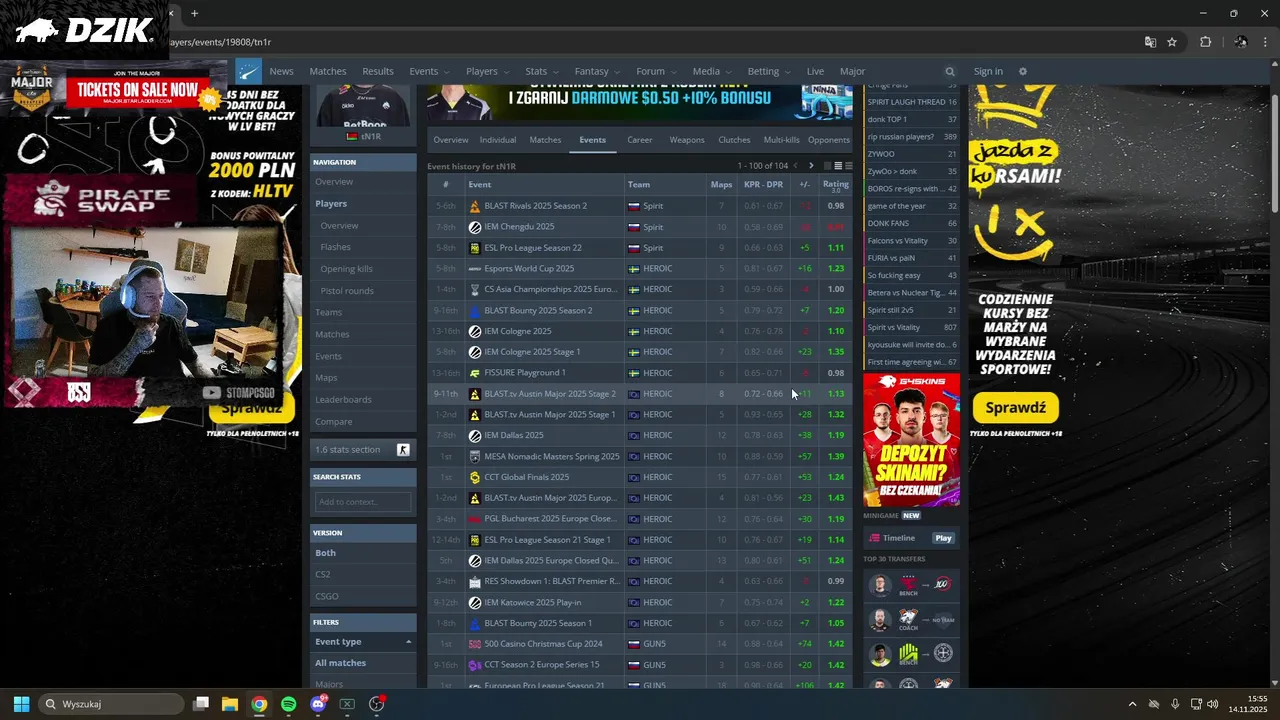This screenshot has width=1280, height=720.
Task: Click the Timeline minigame icon
Action: [x=874, y=538]
